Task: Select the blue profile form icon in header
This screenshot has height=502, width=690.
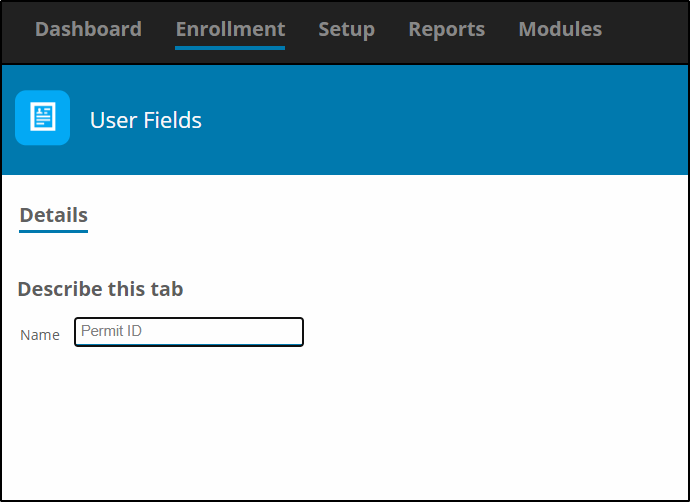Action: pos(43,117)
